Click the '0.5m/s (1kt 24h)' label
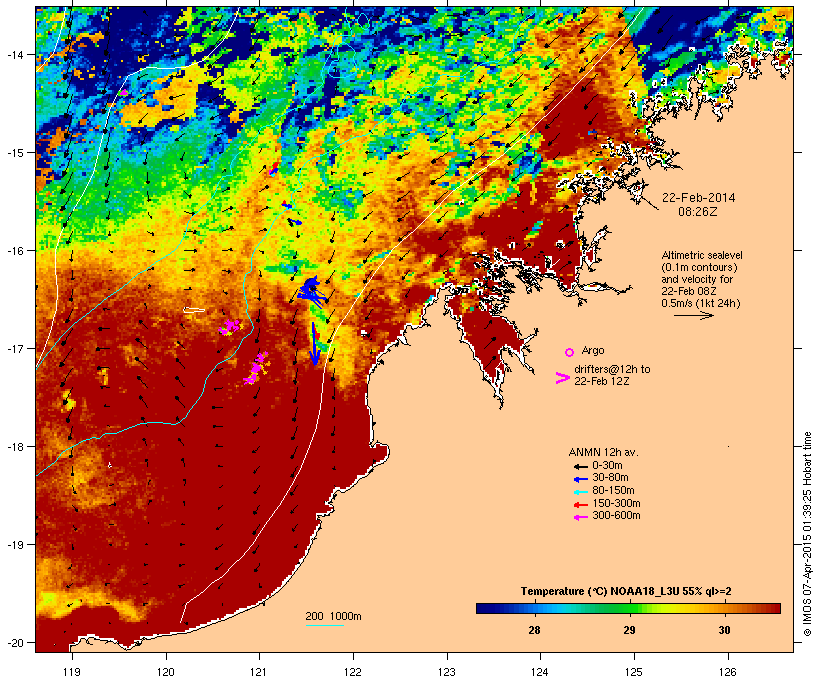This screenshot has height=680, width=820. [x=701, y=303]
